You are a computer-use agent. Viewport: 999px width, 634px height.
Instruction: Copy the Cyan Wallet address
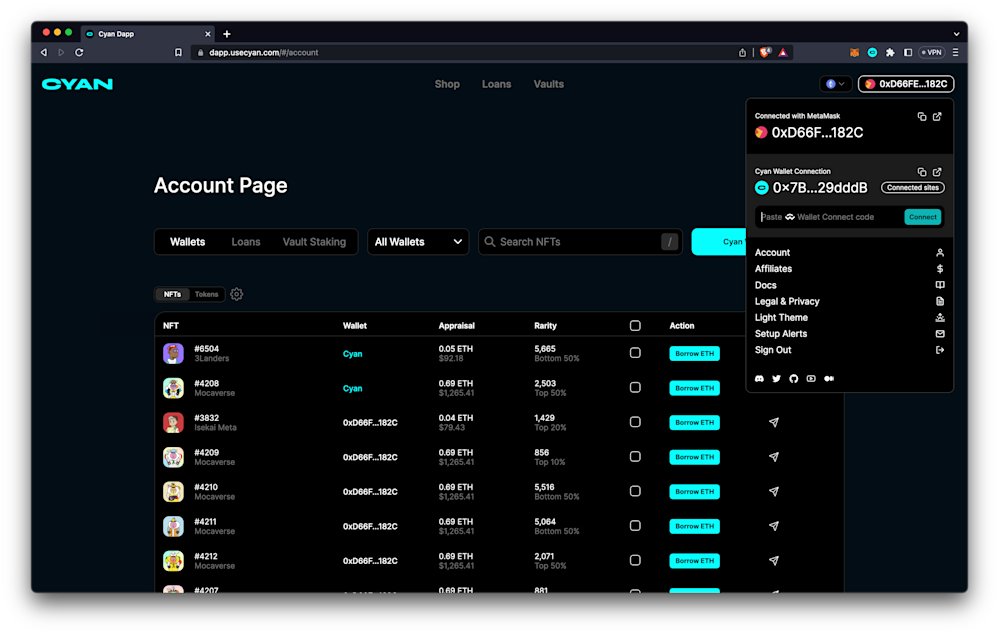click(921, 172)
